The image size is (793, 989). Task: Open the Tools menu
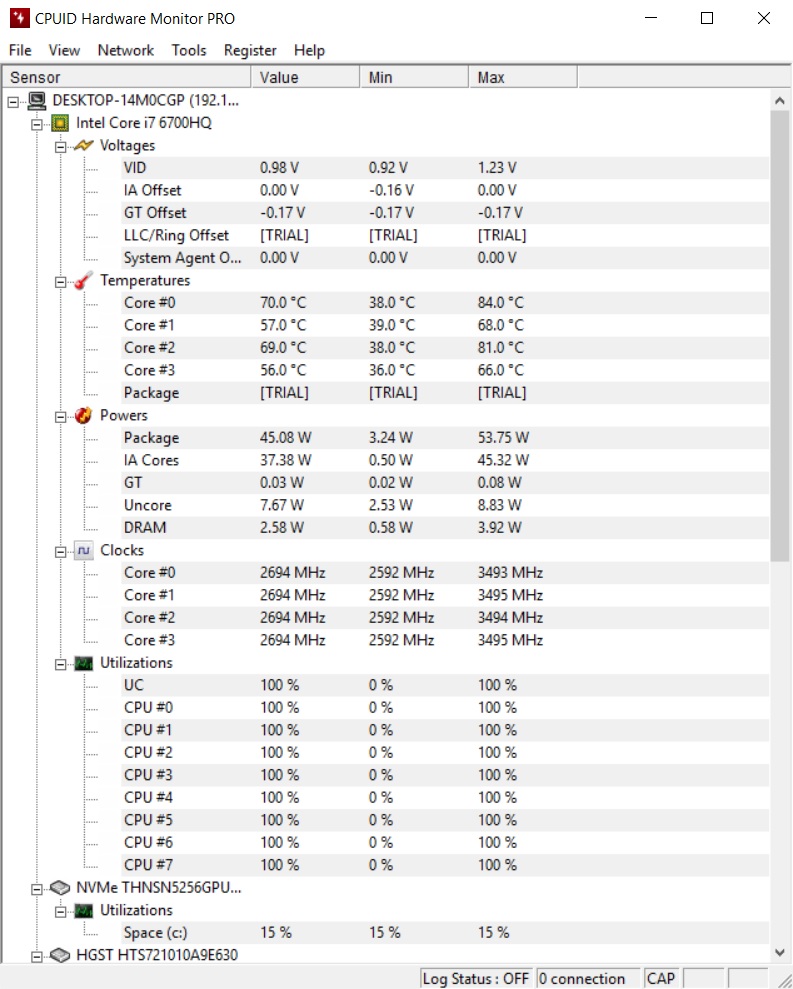(189, 50)
